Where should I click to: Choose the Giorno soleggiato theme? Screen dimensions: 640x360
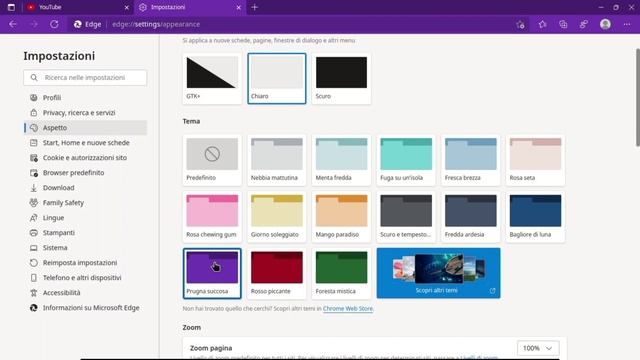tap(277, 217)
